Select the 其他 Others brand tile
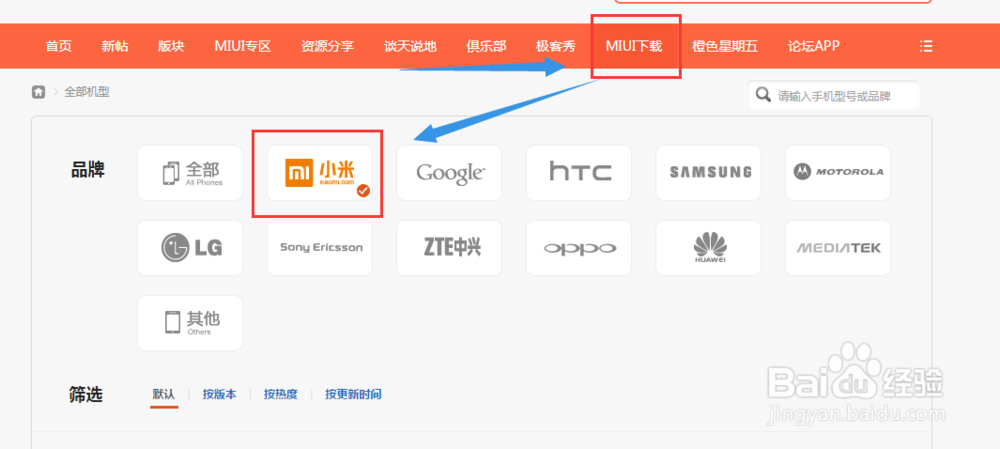This screenshot has height=449, width=1000. point(190,323)
